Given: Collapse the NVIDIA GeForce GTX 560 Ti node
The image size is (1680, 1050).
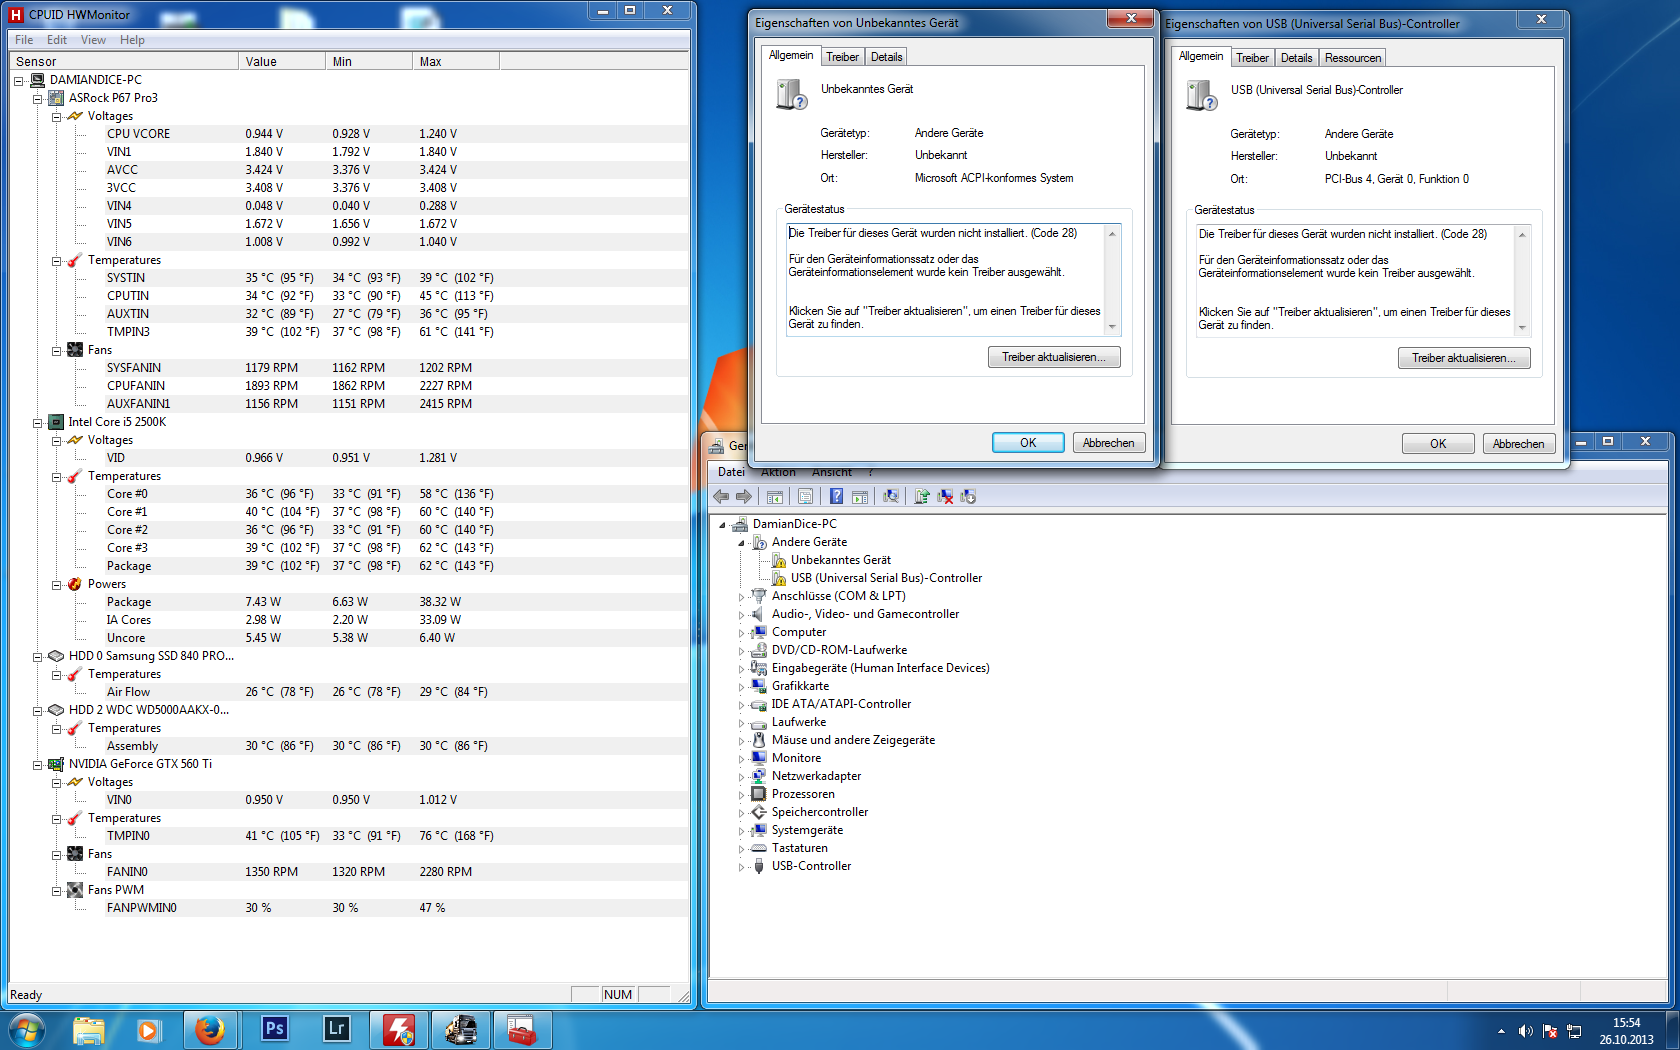Looking at the screenshot, I should coord(38,764).
